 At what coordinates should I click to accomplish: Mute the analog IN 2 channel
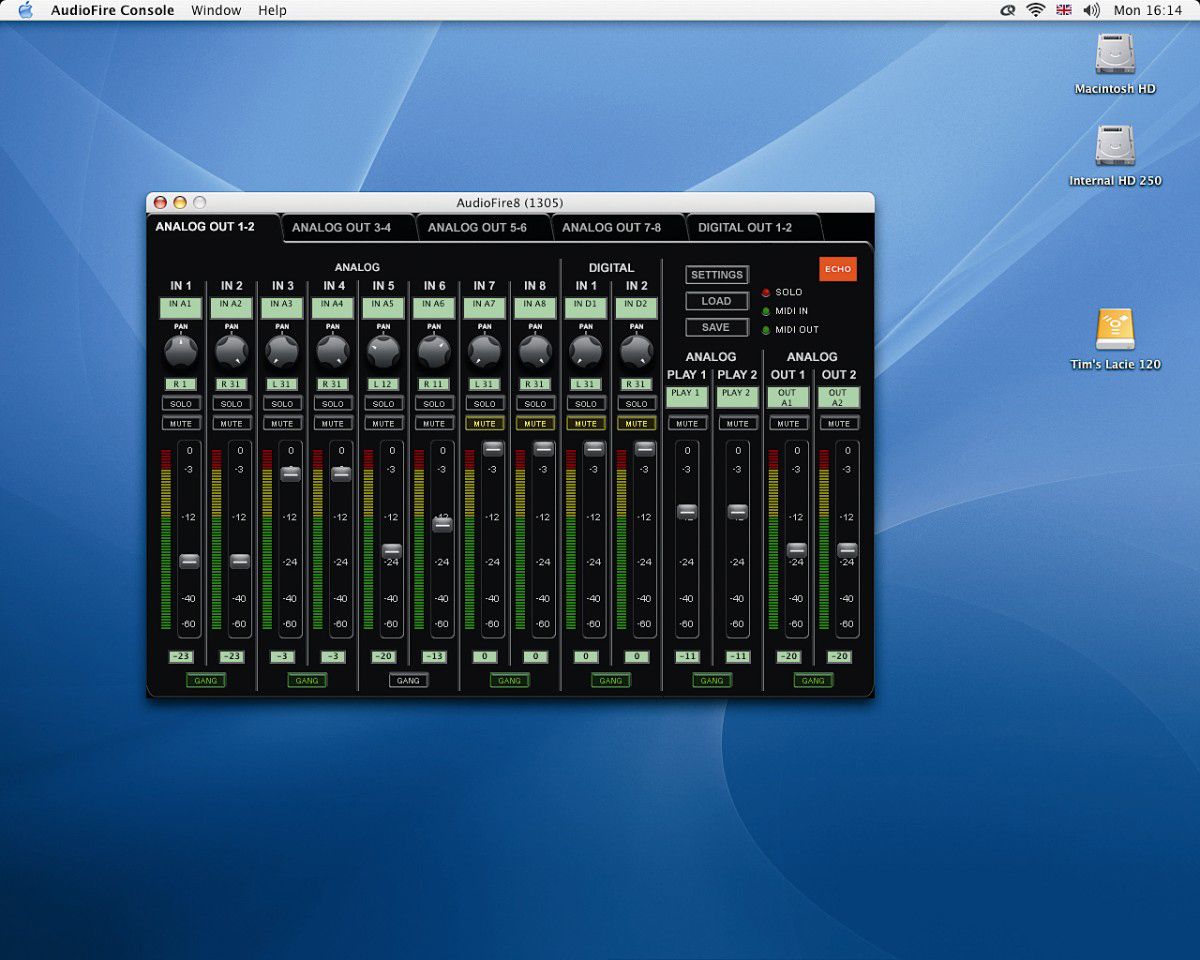pos(232,424)
